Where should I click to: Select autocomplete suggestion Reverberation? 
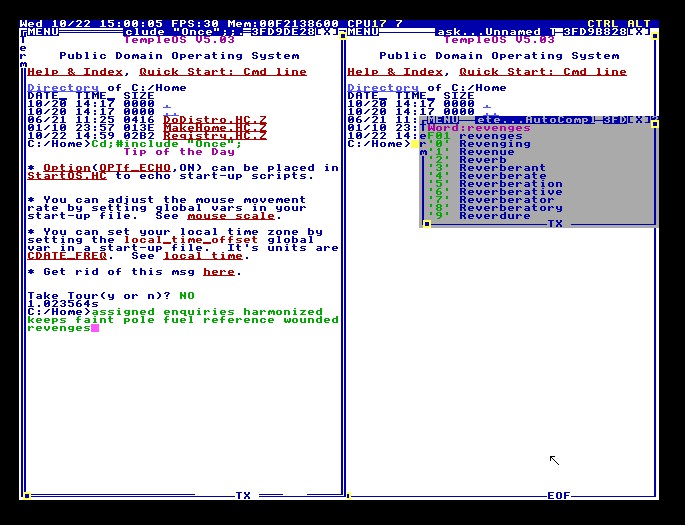click(x=511, y=184)
